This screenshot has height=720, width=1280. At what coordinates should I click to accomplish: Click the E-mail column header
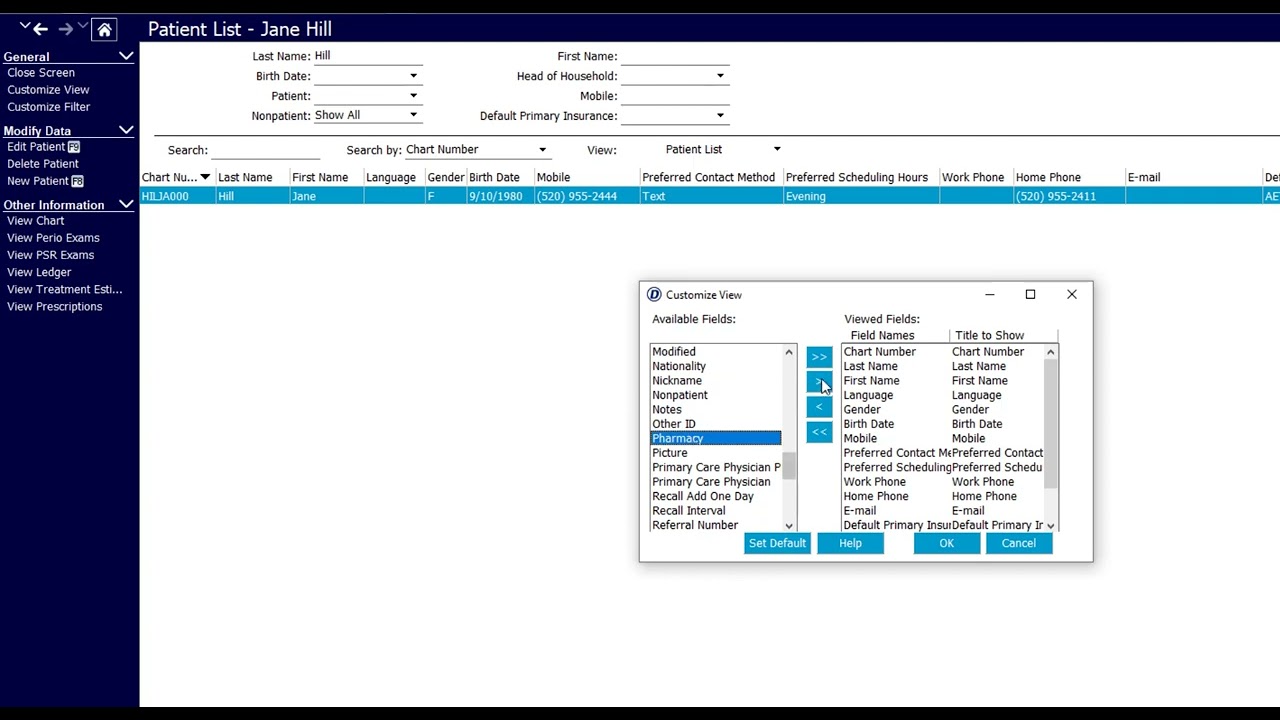1193,177
